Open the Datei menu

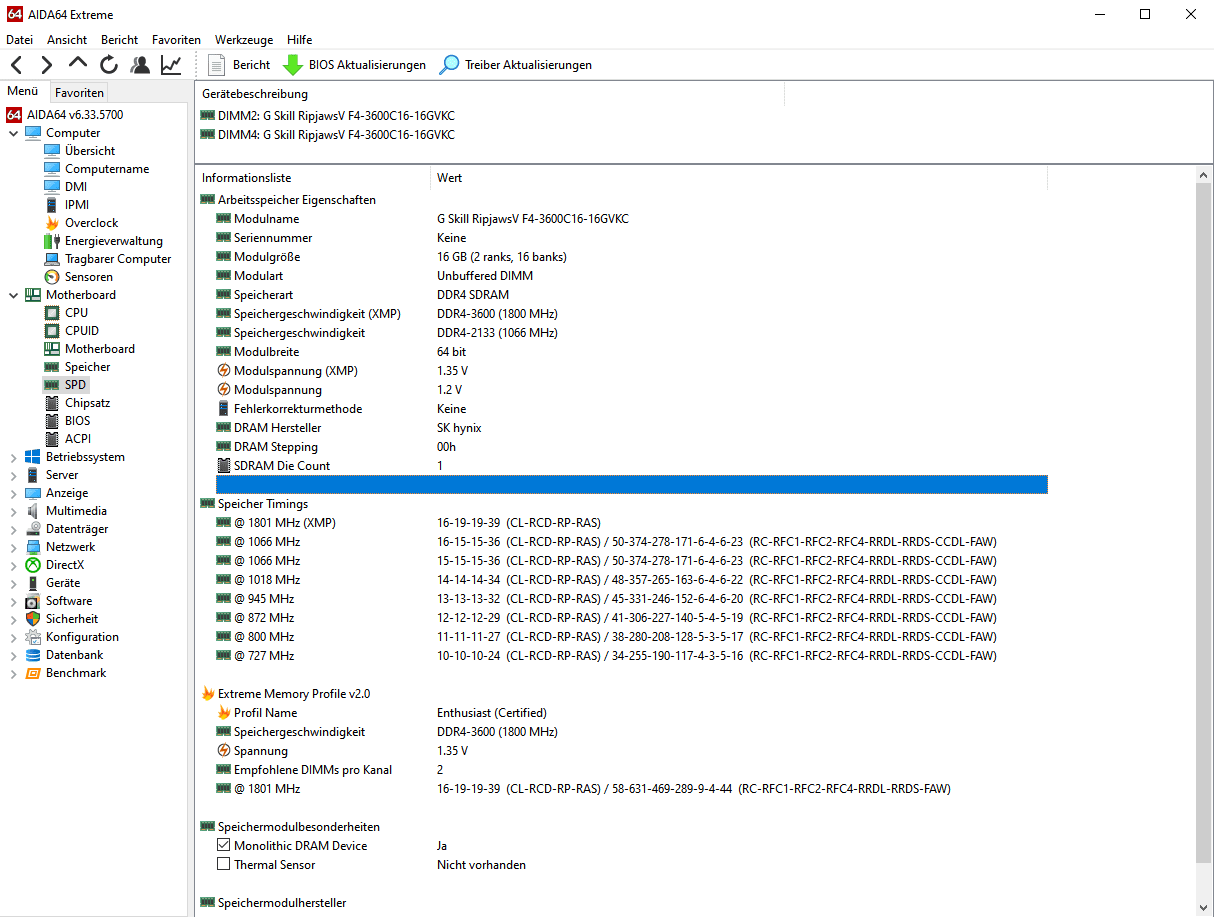tap(20, 40)
